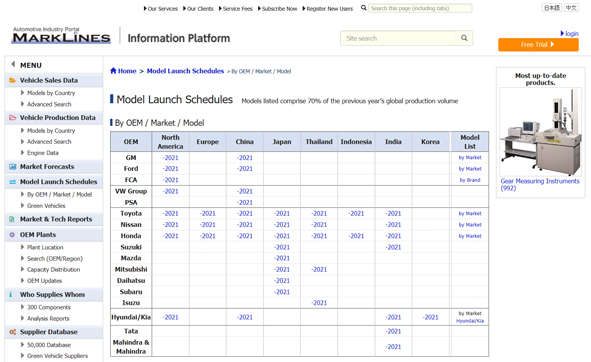Screen dimensions: 591x362
Task: Click the site search magnifier icon
Action: 464,38
